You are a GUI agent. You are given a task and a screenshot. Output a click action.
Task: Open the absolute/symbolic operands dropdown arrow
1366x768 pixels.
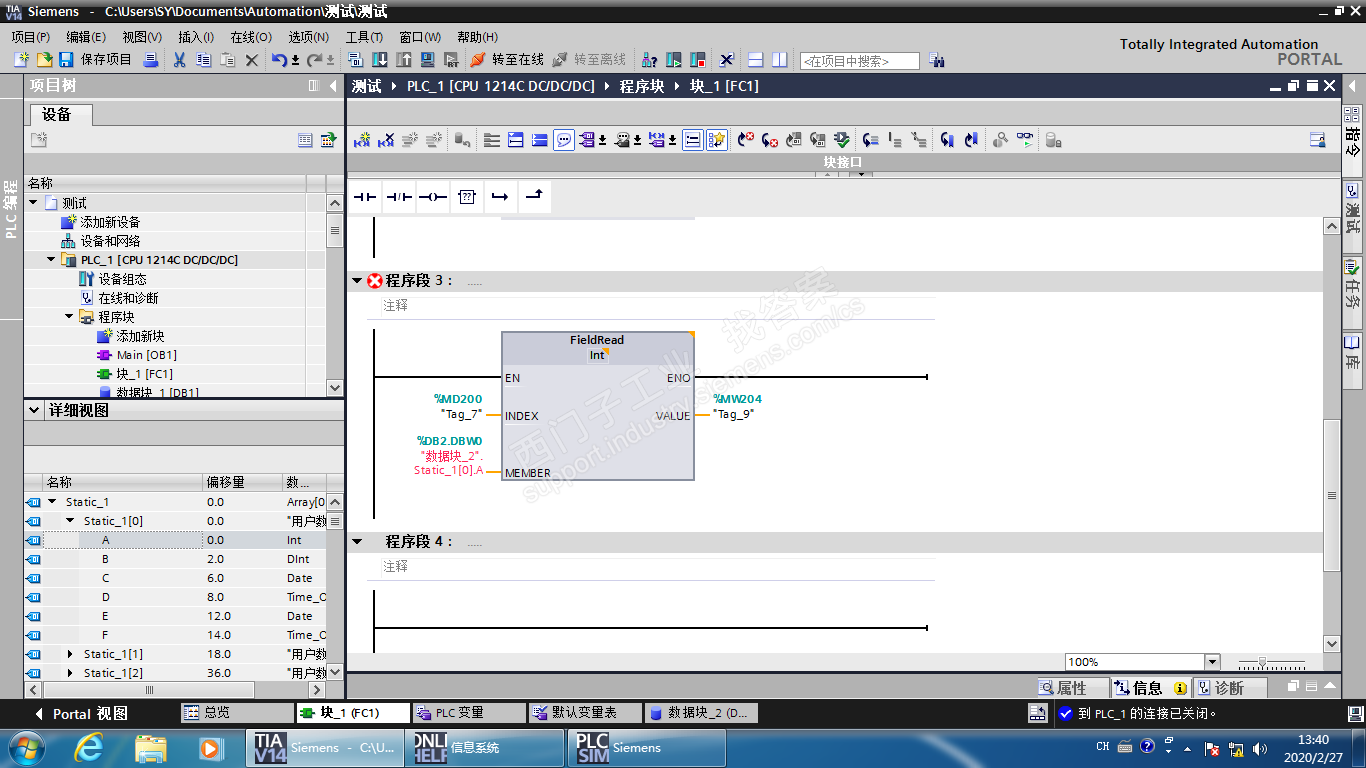pyautogui.click(x=603, y=141)
